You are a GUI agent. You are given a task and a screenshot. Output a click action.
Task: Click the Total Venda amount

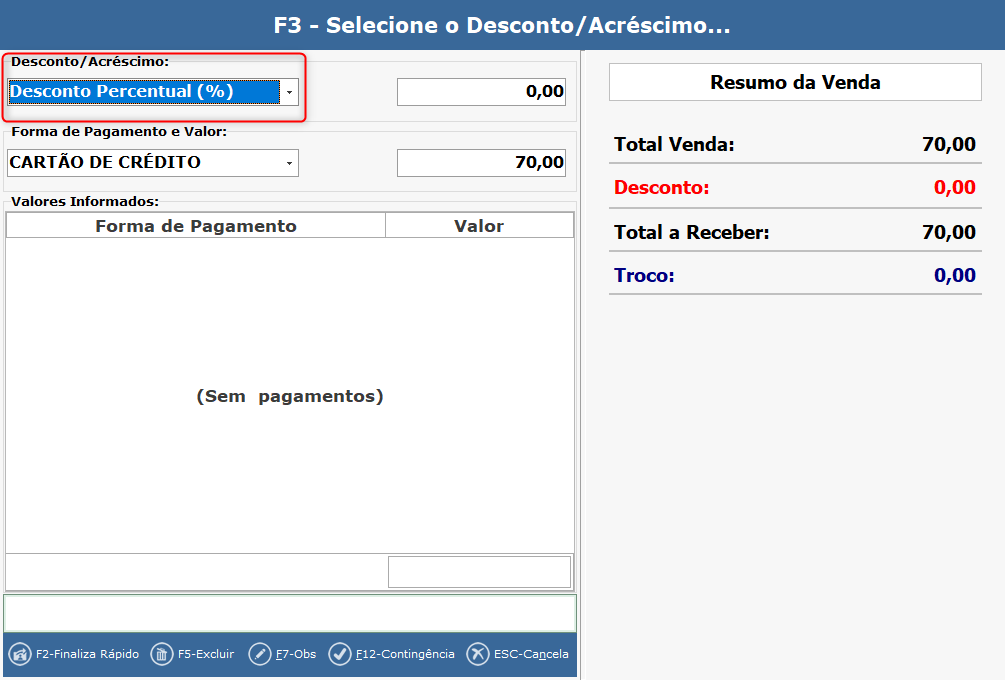(948, 144)
